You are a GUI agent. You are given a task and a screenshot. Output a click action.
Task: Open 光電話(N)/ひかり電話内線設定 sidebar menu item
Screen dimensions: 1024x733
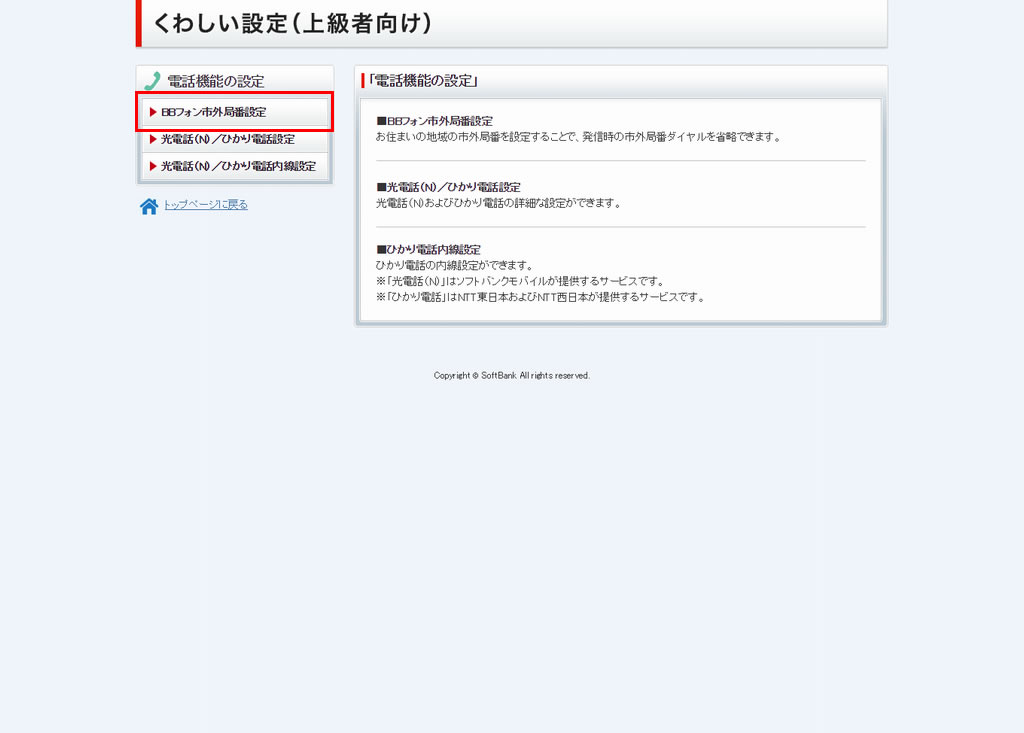[238, 166]
